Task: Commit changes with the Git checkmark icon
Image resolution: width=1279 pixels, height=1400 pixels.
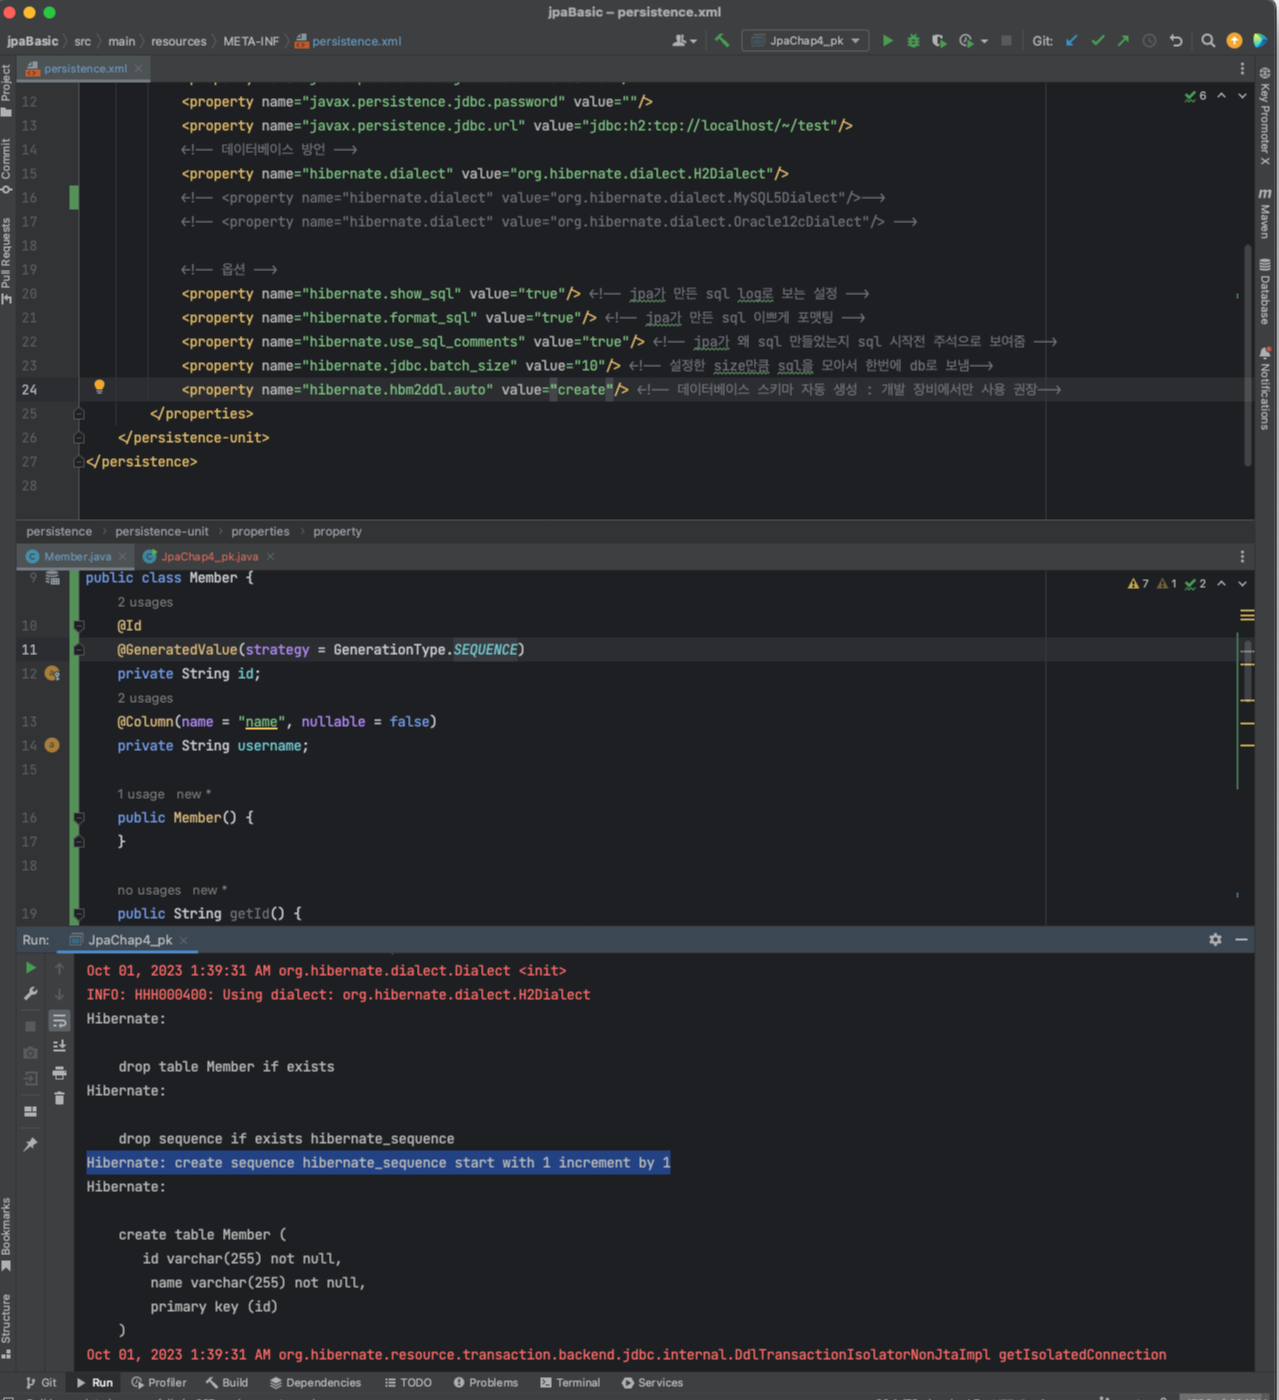Action: coord(1098,41)
